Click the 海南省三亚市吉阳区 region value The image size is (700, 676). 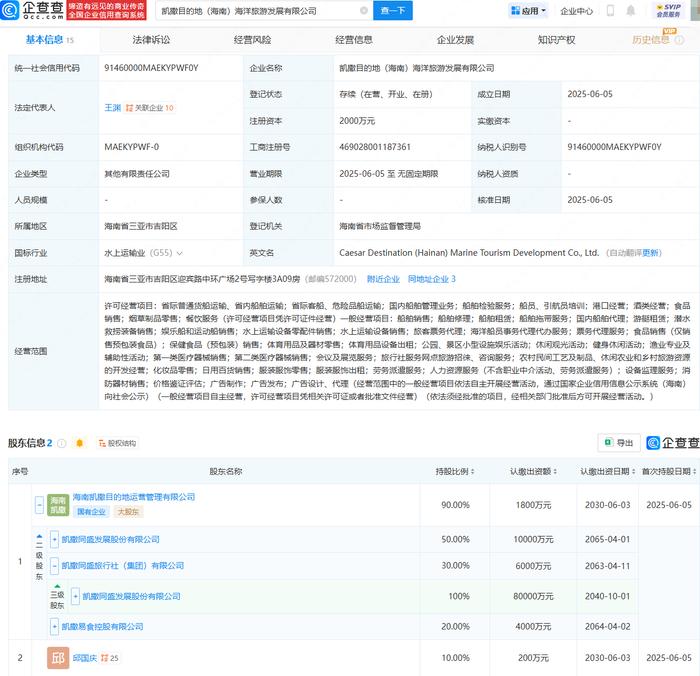141,226
